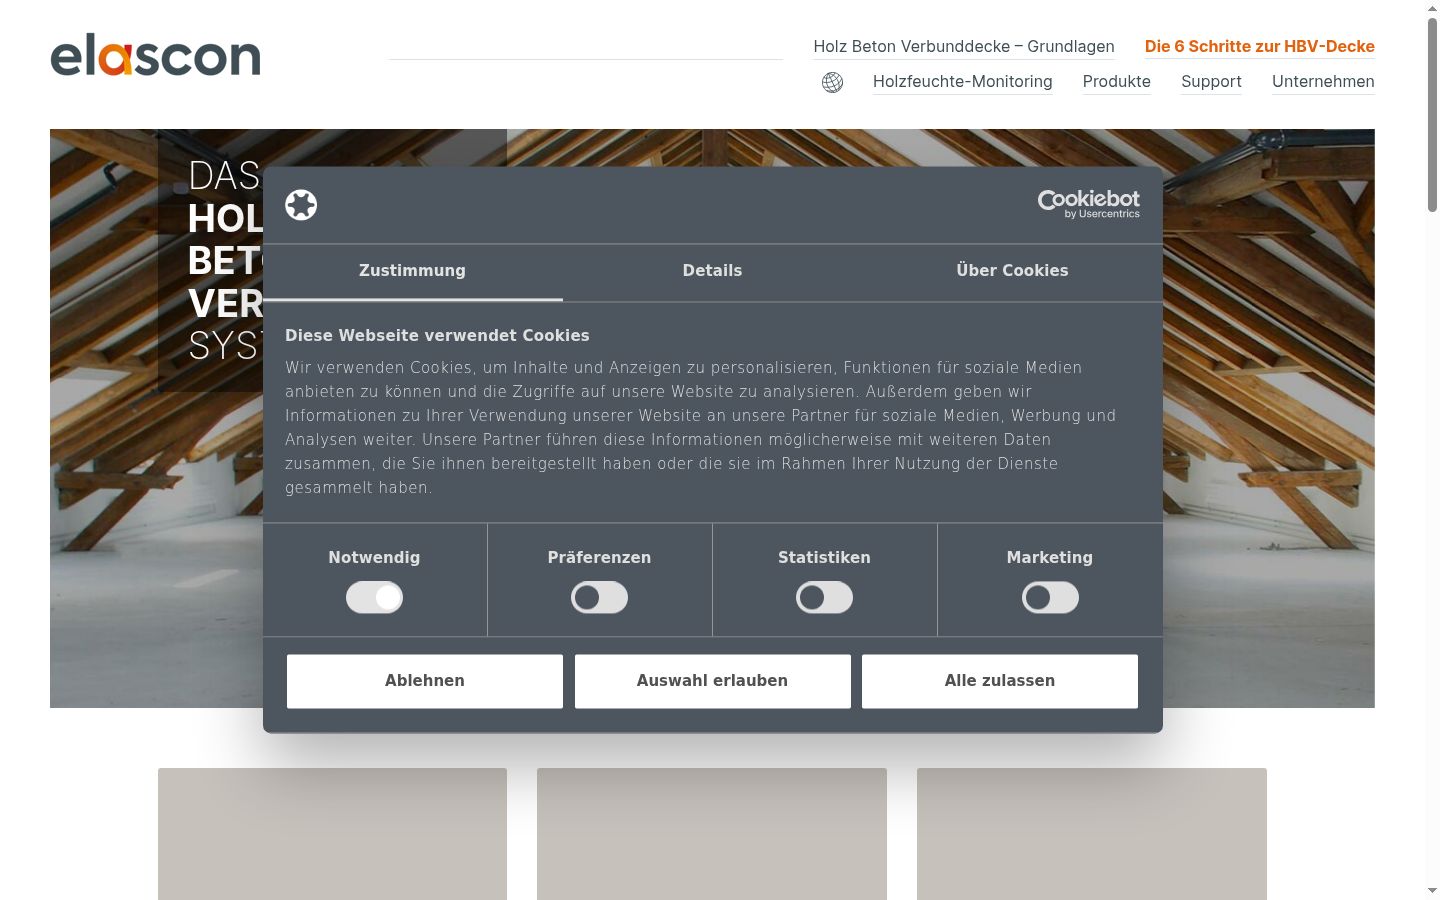This screenshot has width=1440, height=900.
Task: Open the Holzfeuchte-Monitoring menu item
Action: pyautogui.click(x=962, y=81)
